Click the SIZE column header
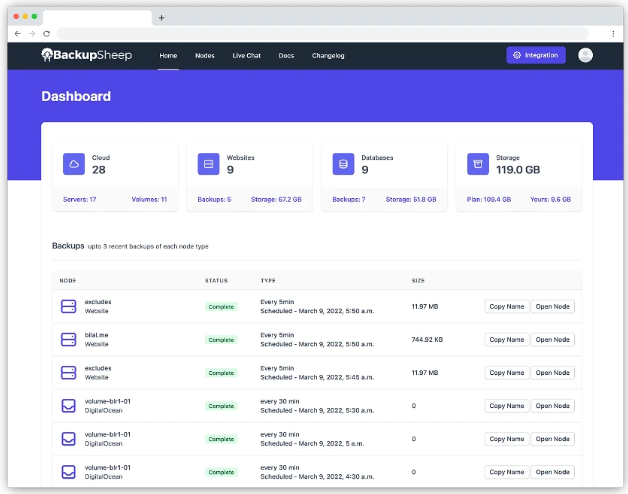Viewport: 628px width, 494px height. pos(418,281)
